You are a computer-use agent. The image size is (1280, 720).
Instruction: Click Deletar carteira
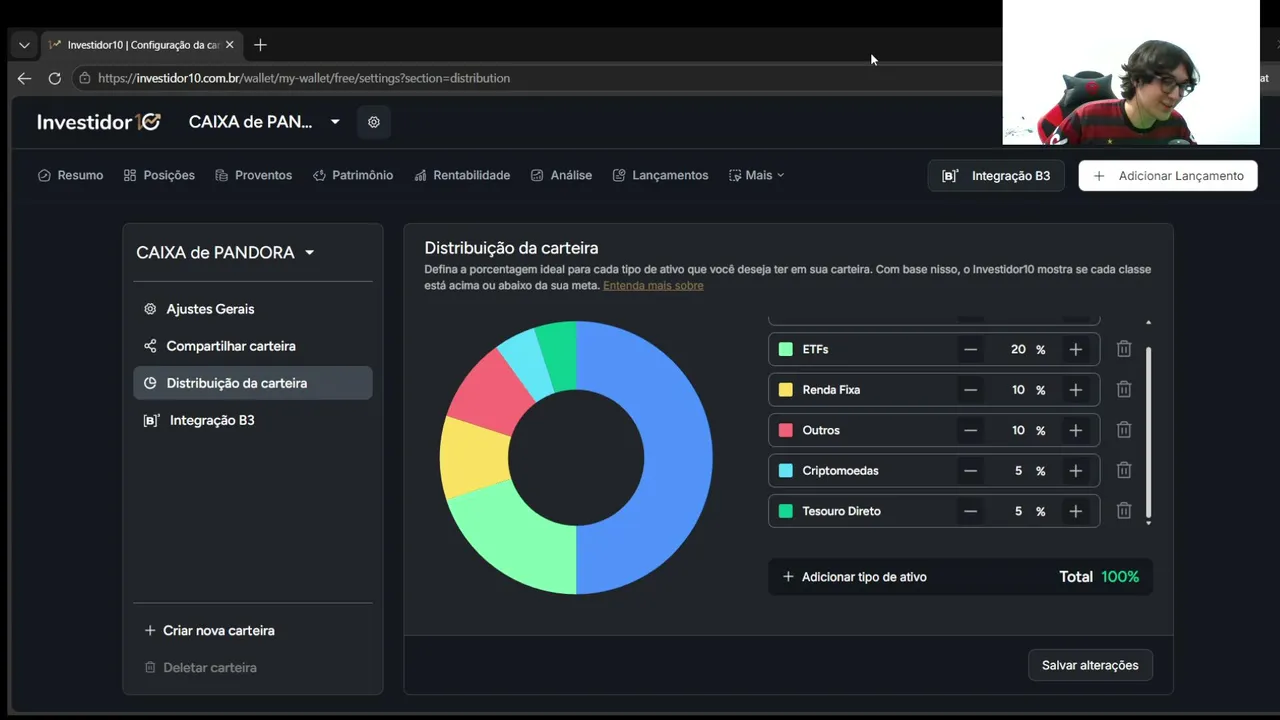pyautogui.click(x=200, y=668)
